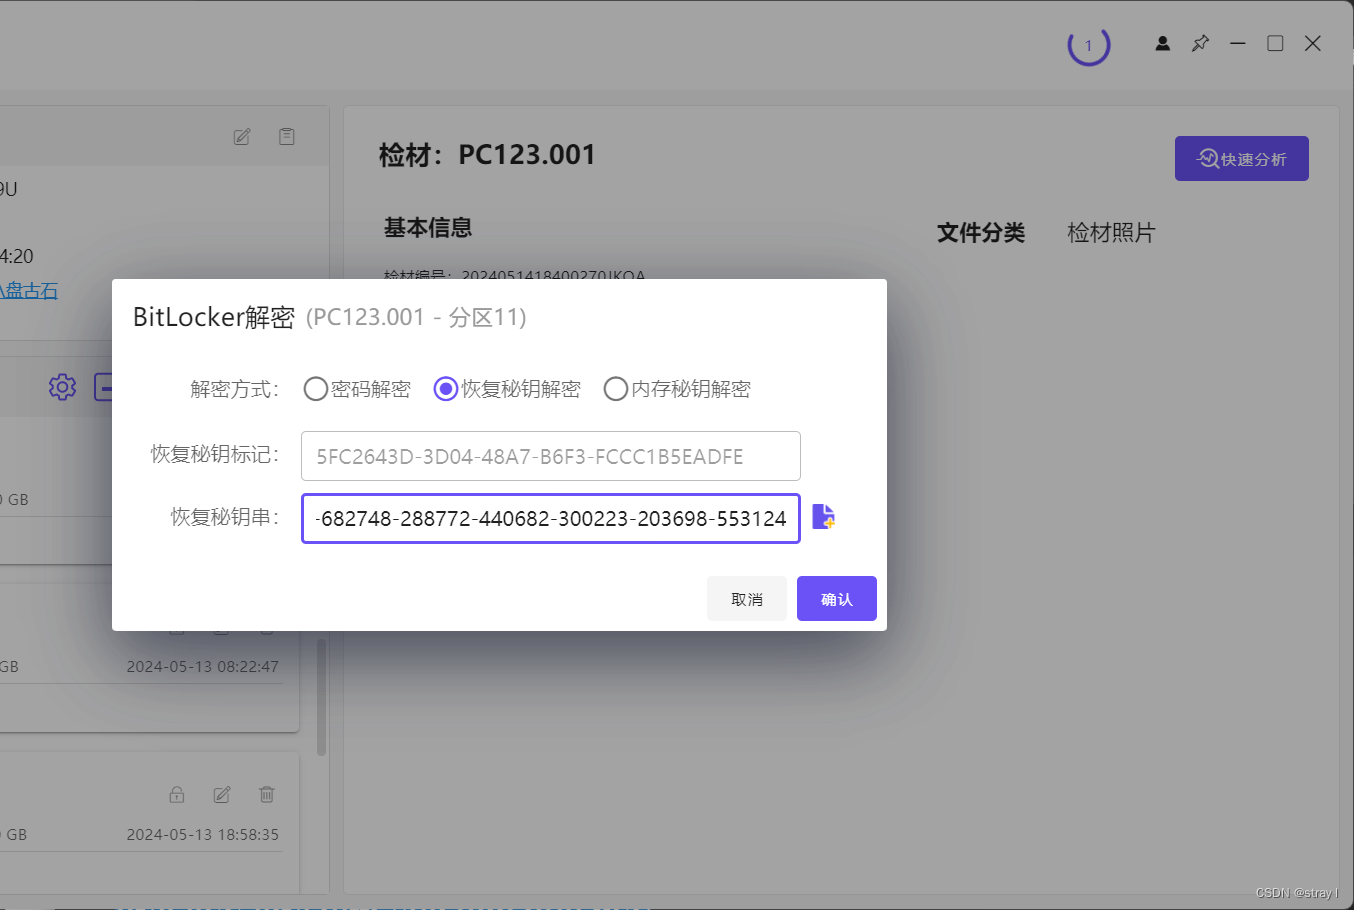Click the 盘古石 link
This screenshot has width=1354, height=910.
(x=28, y=291)
